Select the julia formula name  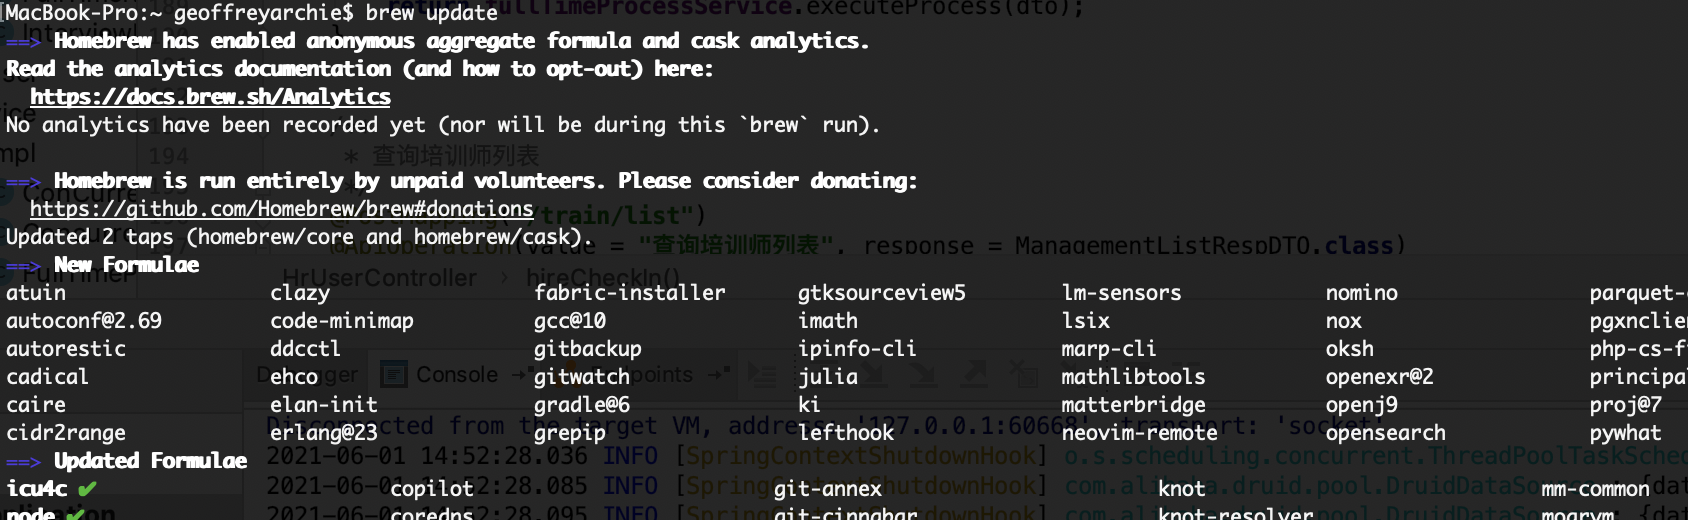coord(828,377)
